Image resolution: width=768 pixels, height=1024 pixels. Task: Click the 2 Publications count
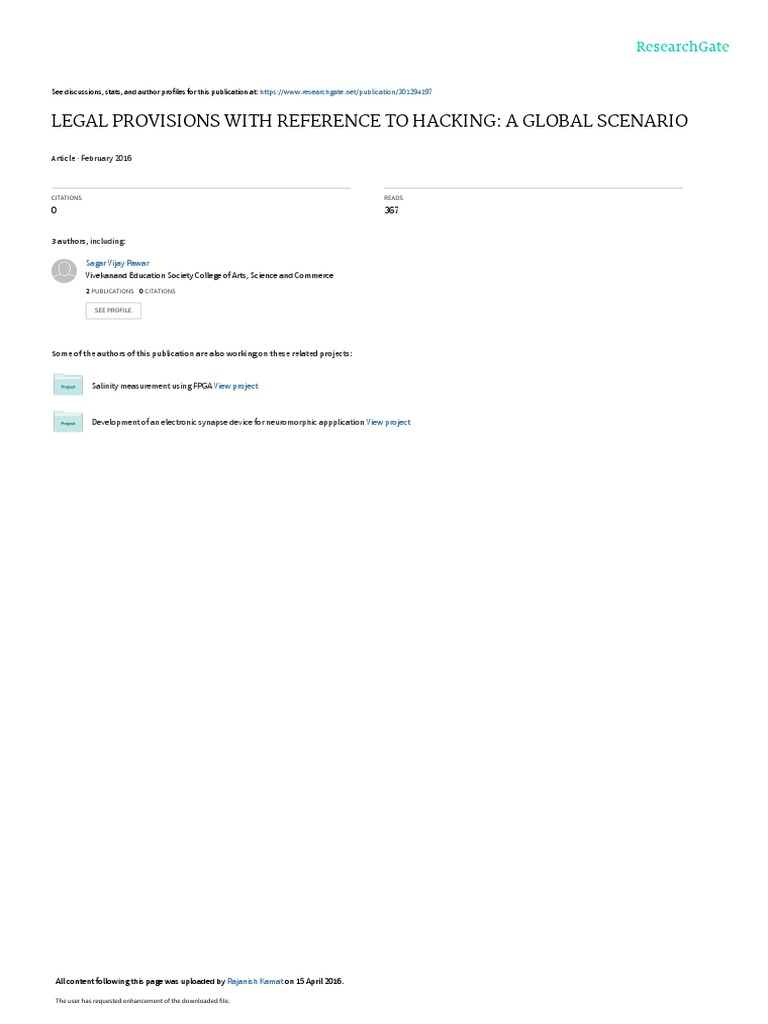tap(110, 291)
